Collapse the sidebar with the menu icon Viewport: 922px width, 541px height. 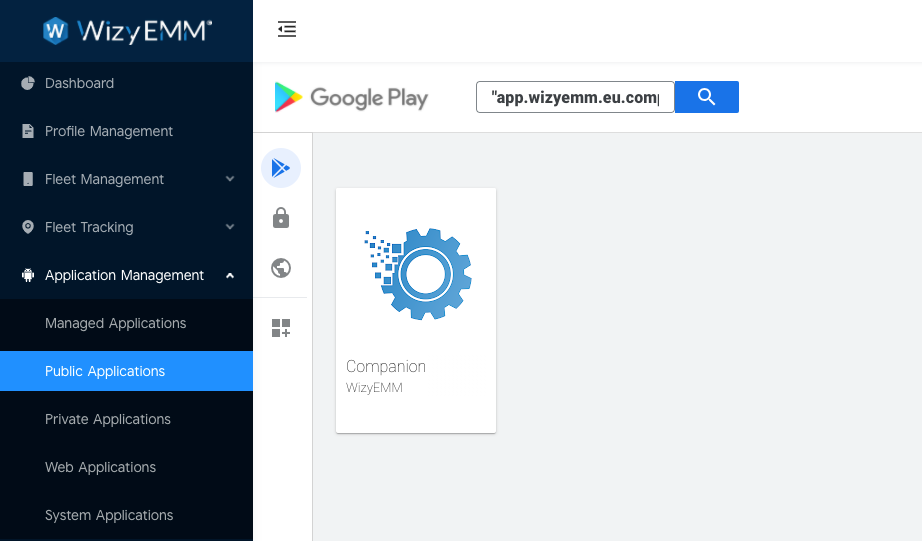click(x=287, y=29)
